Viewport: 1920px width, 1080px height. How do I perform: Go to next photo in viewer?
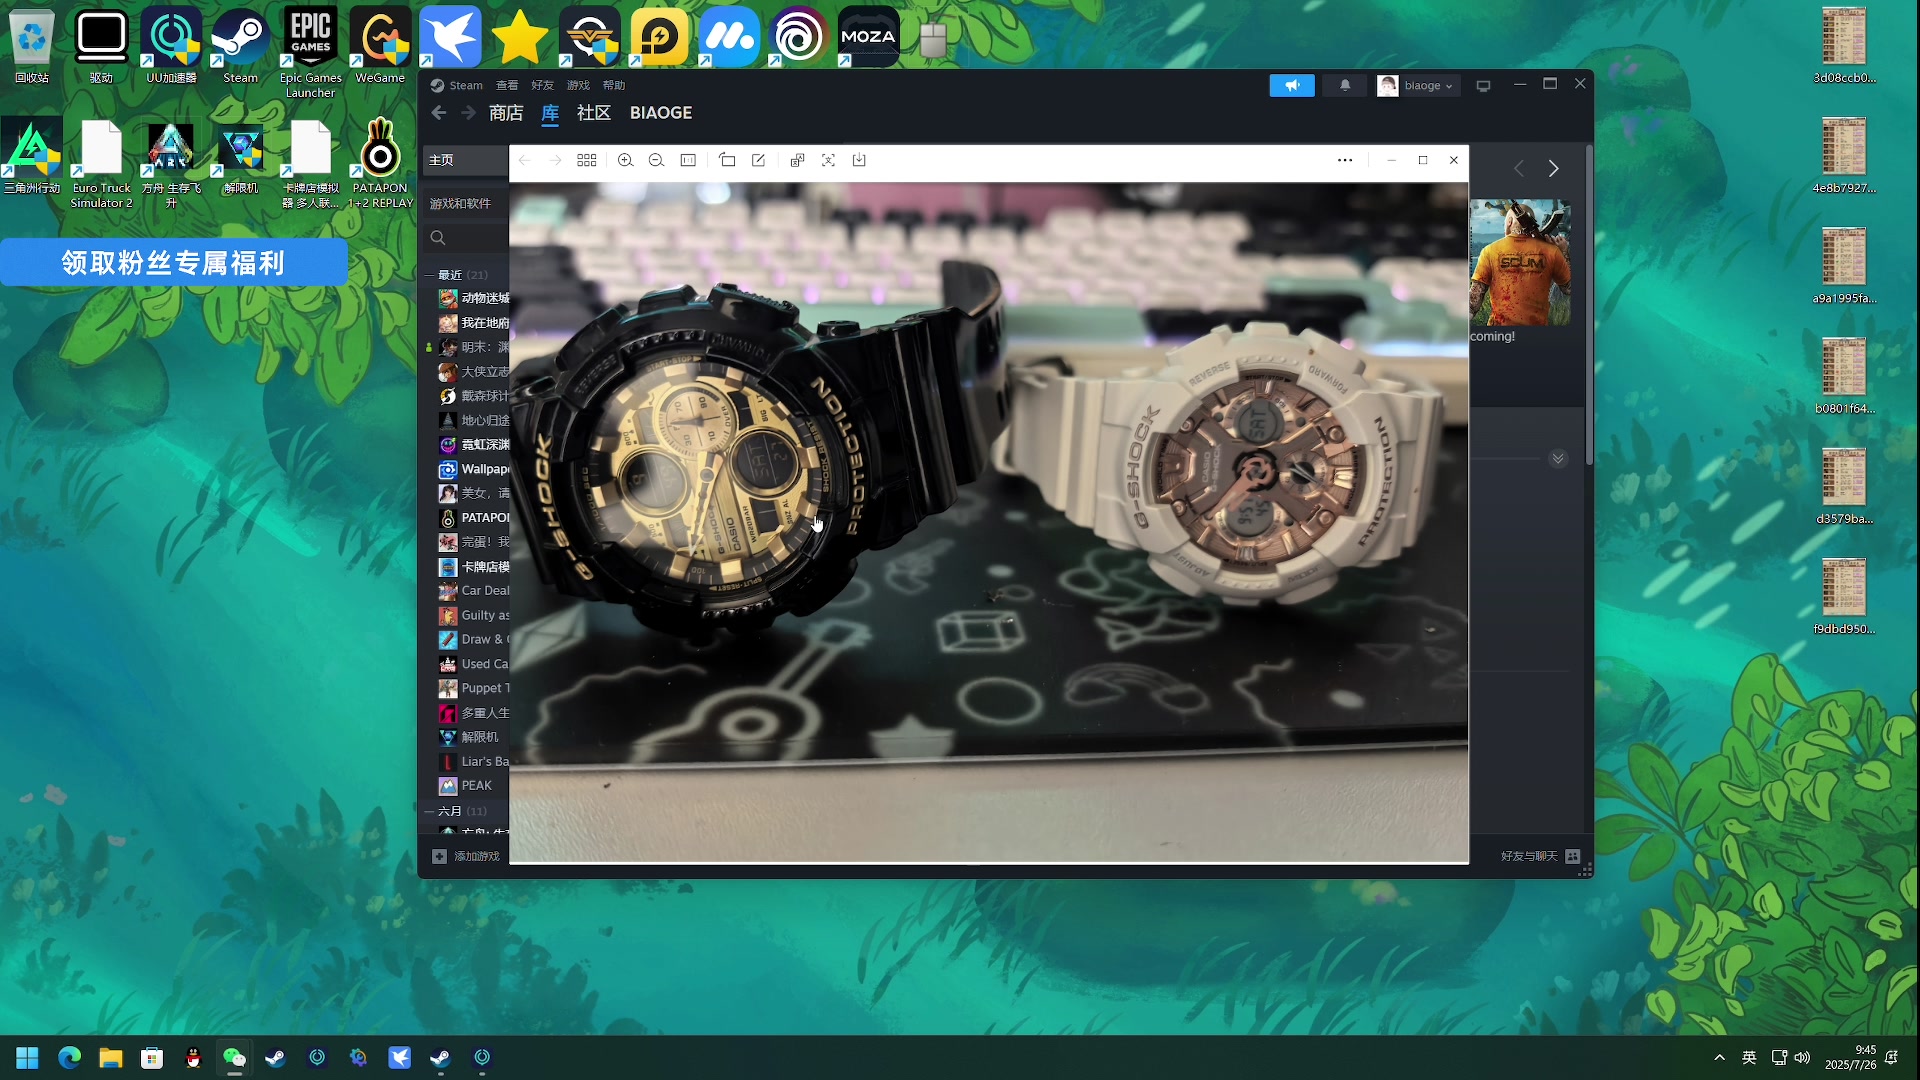tap(555, 160)
